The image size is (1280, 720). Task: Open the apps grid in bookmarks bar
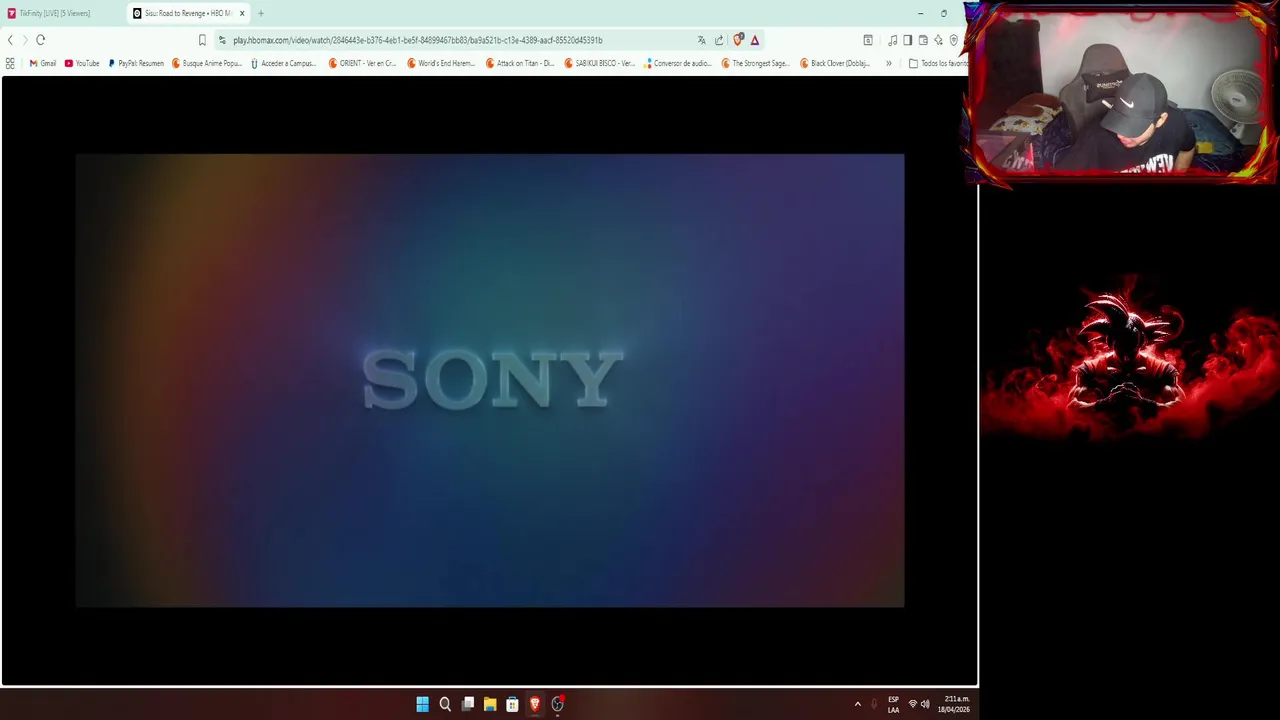pyautogui.click(x=10, y=63)
